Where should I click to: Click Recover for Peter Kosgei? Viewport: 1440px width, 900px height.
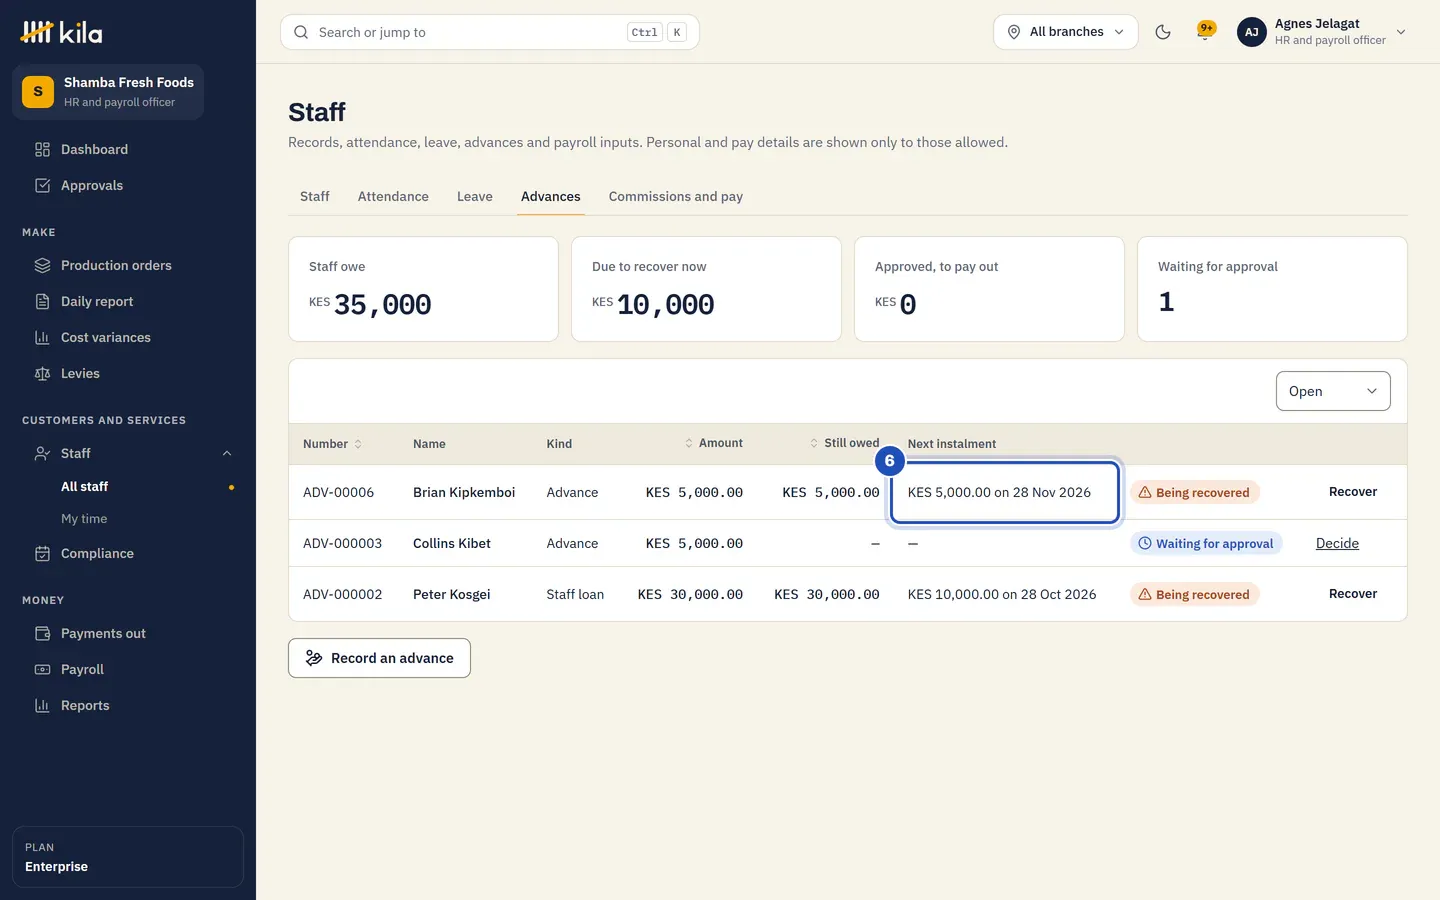pyautogui.click(x=1353, y=594)
